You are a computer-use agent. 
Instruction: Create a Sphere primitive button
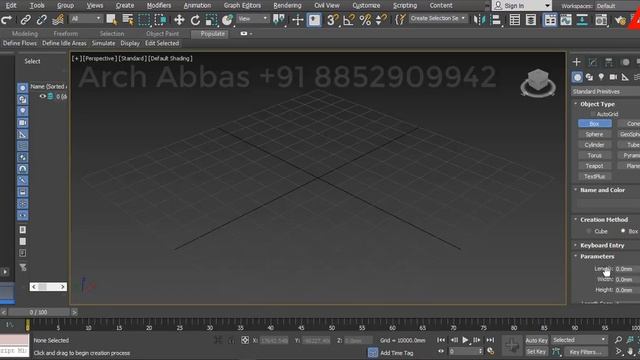click(x=594, y=134)
